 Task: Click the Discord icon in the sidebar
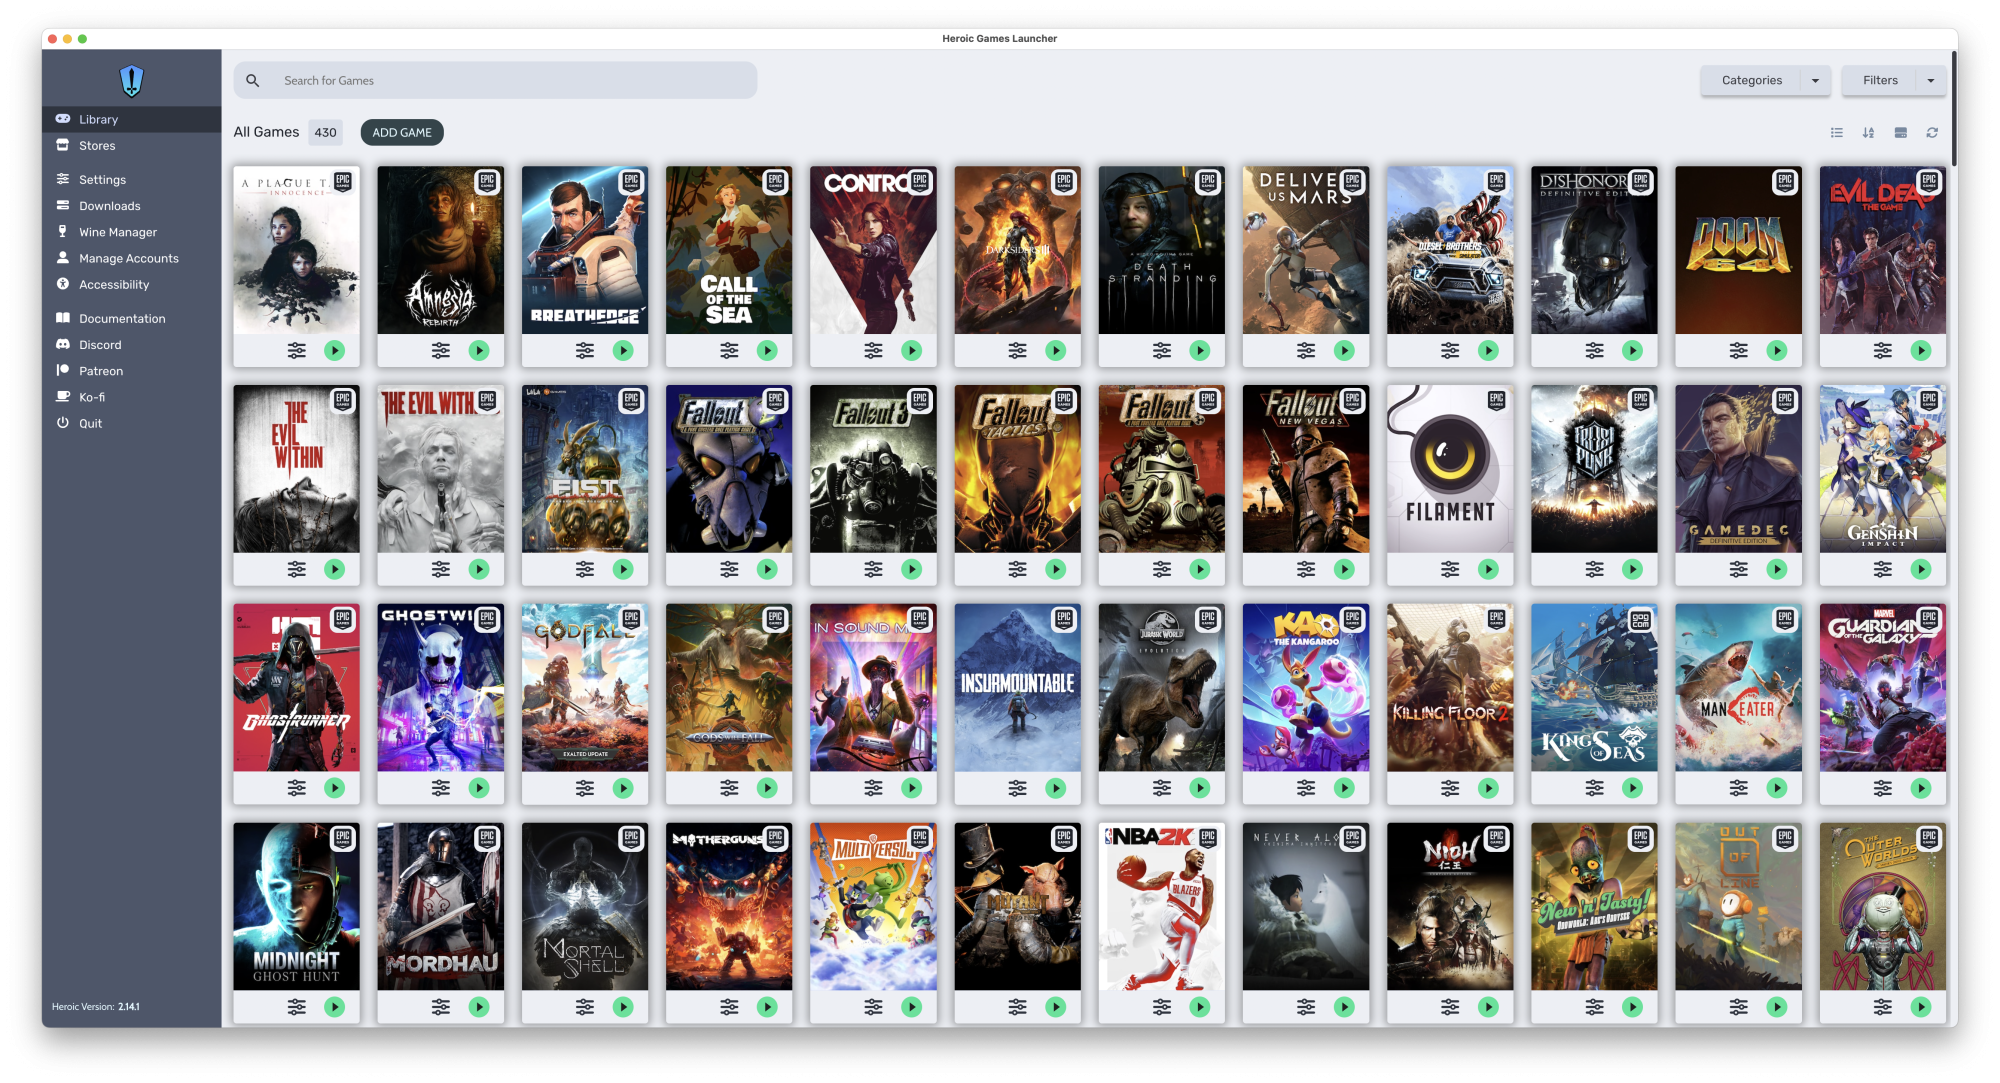[63, 345]
